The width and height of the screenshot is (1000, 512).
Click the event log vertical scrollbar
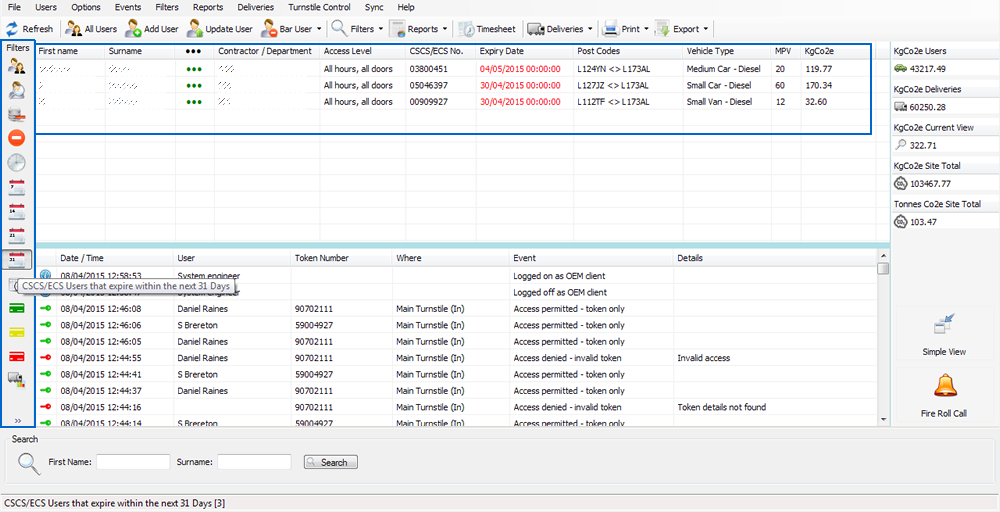click(883, 340)
